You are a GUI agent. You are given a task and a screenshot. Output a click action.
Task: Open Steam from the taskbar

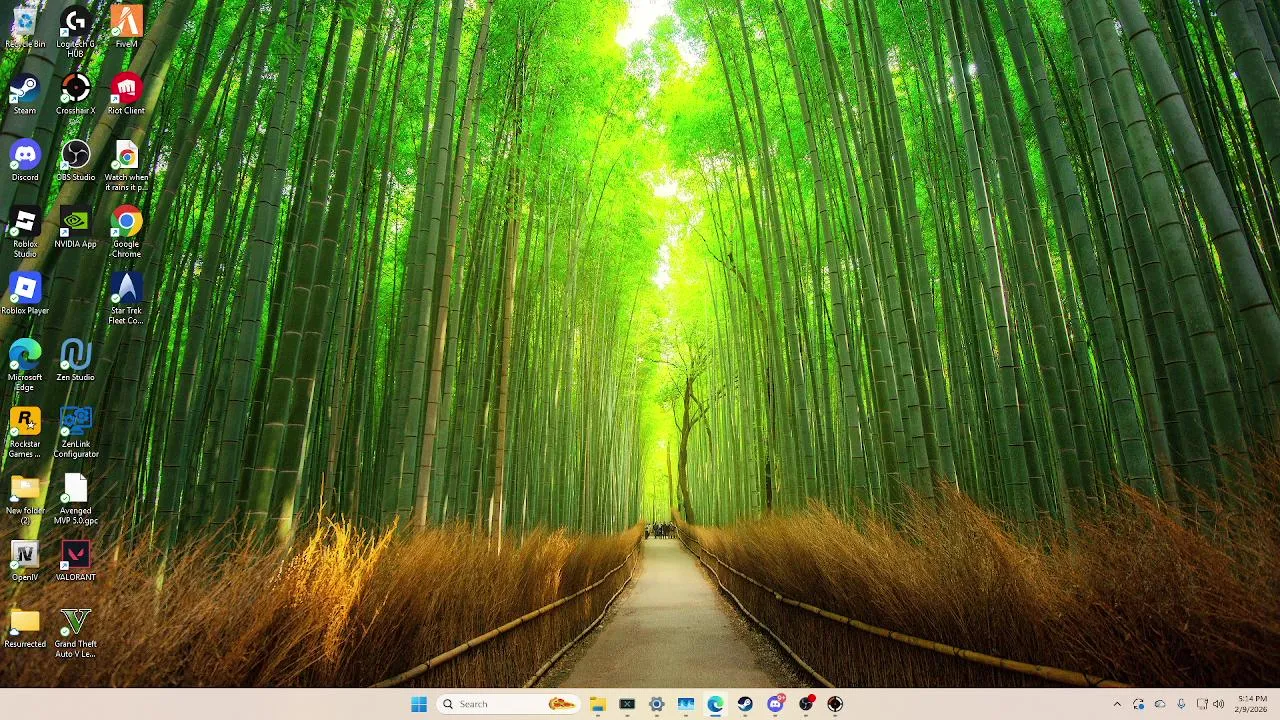[745, 704]
